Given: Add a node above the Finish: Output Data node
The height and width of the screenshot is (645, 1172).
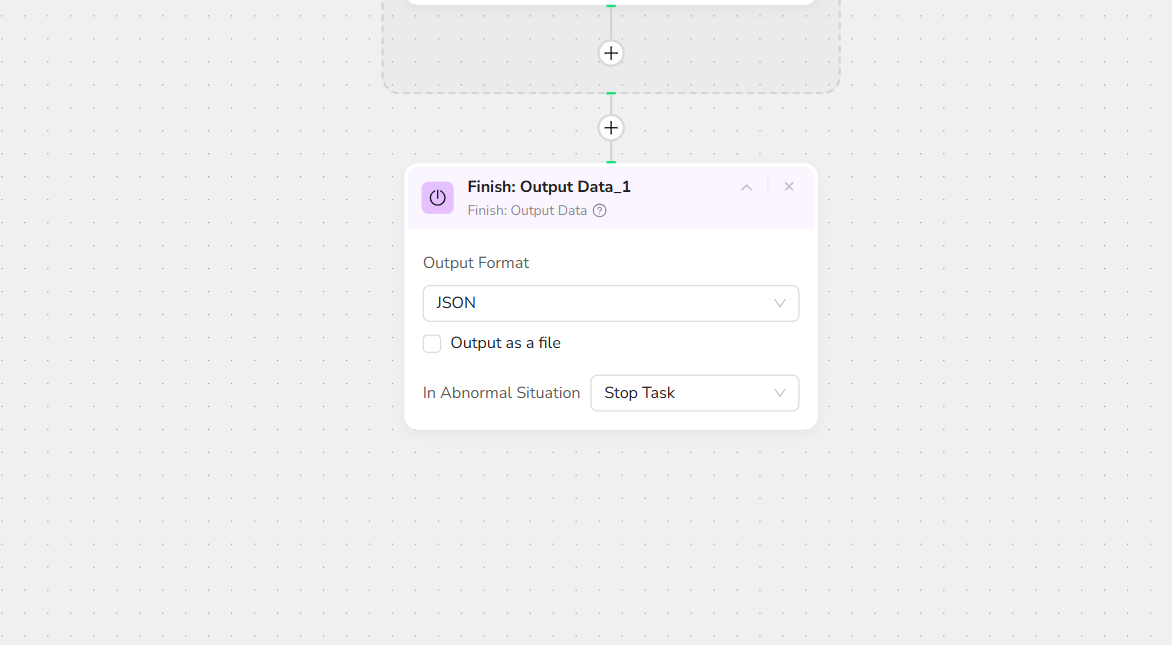Looking at the screenshot, I should (611, 128).
